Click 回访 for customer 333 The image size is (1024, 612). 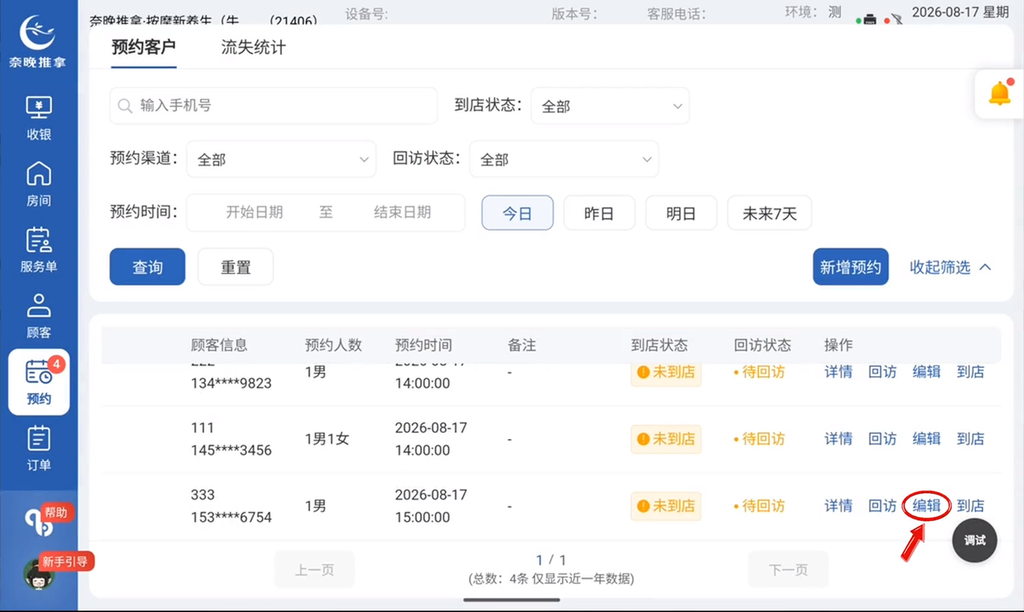pyautogui.click(x=882, y=506)
